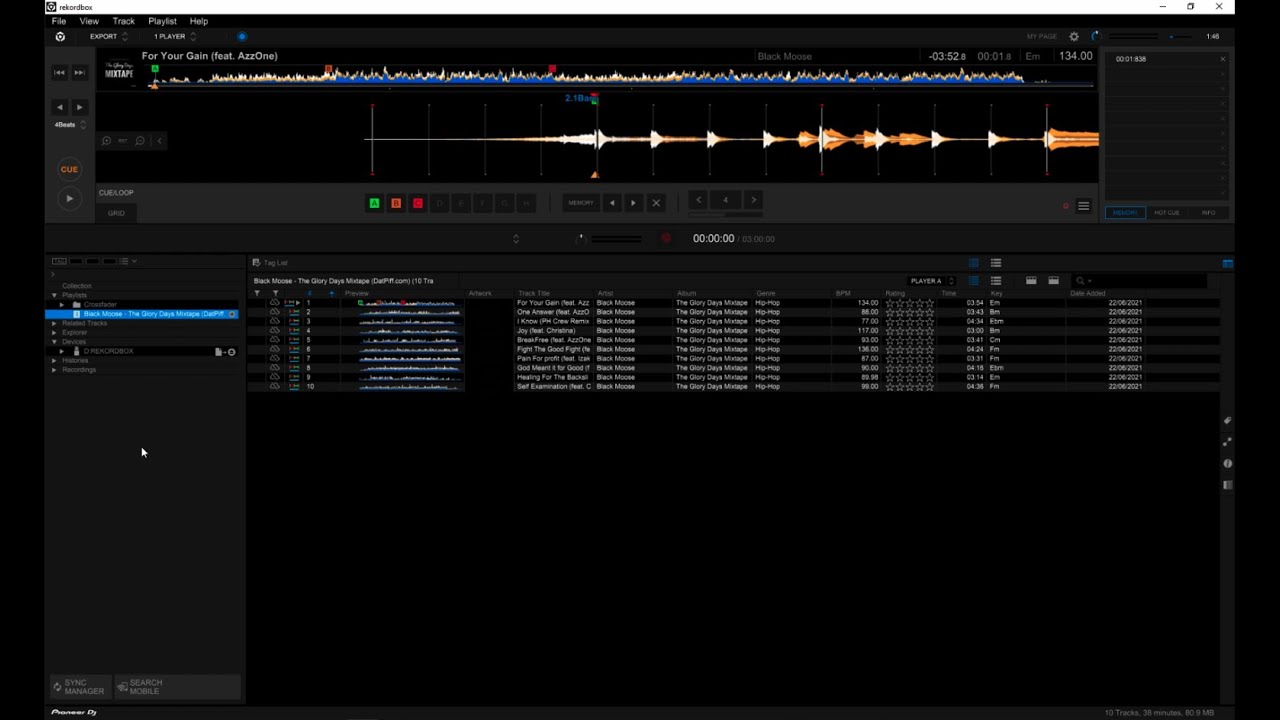Viewport: 1280px width, 720px height.
Task: Decrease the loop beat value of 4
Action: [698, 200]
